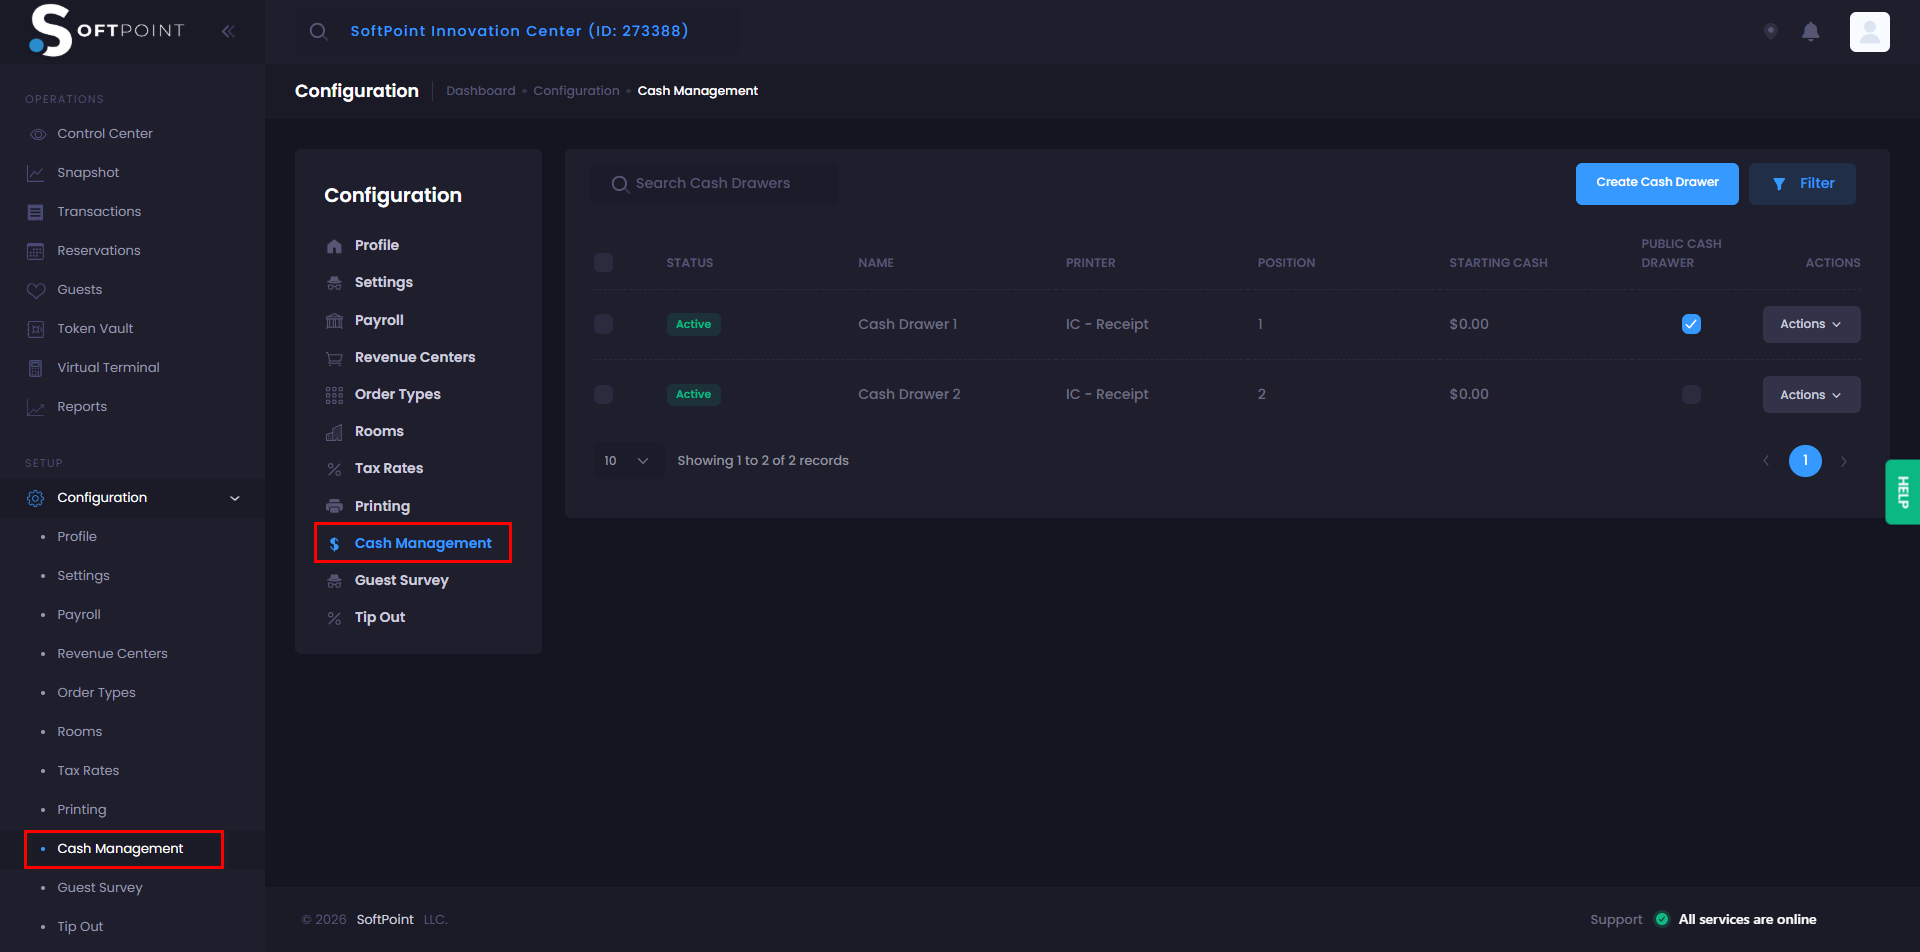Open Control Center from the sidebar
The width and height of the screenshot is (1920, 952).
click(x=104, y=134)
